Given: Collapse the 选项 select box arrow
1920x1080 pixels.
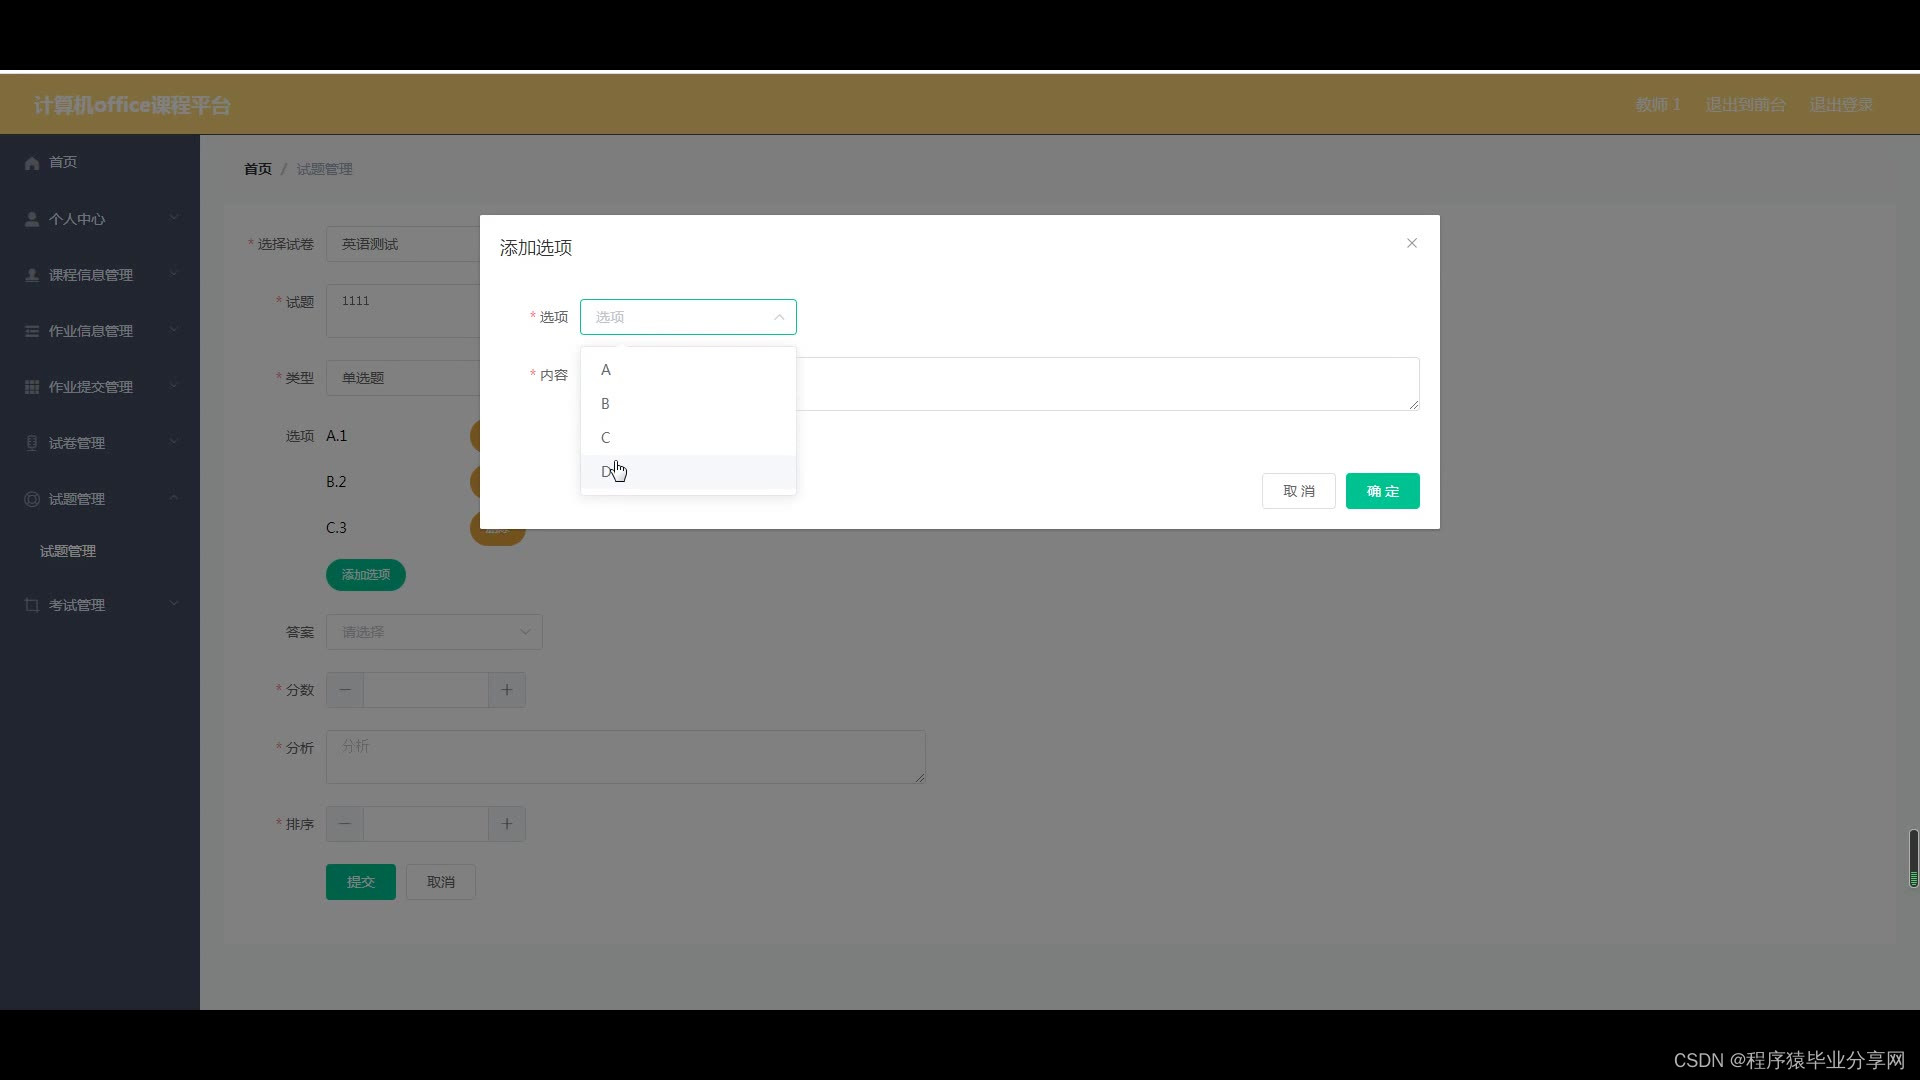Looking at the screenshot, I should (779, 317).
